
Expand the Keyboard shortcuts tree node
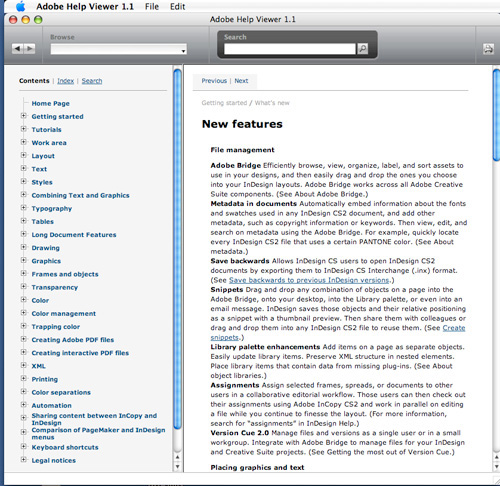[23, 446]
